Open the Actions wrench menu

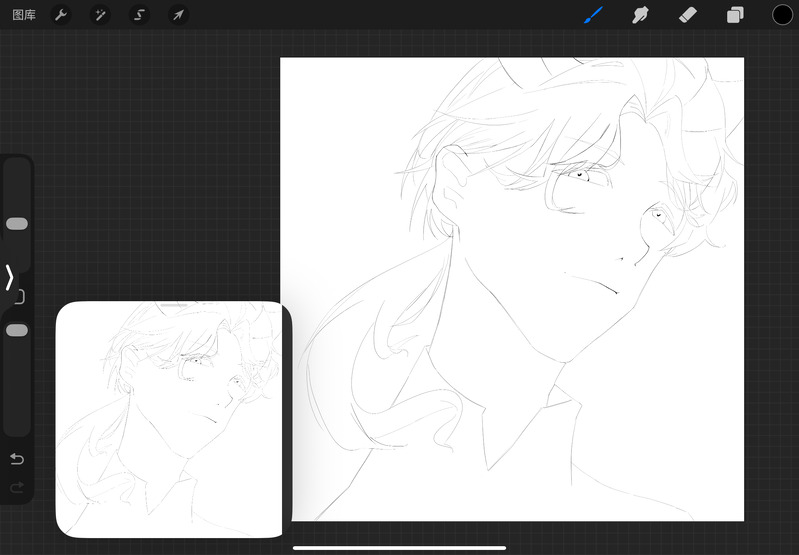61,15
